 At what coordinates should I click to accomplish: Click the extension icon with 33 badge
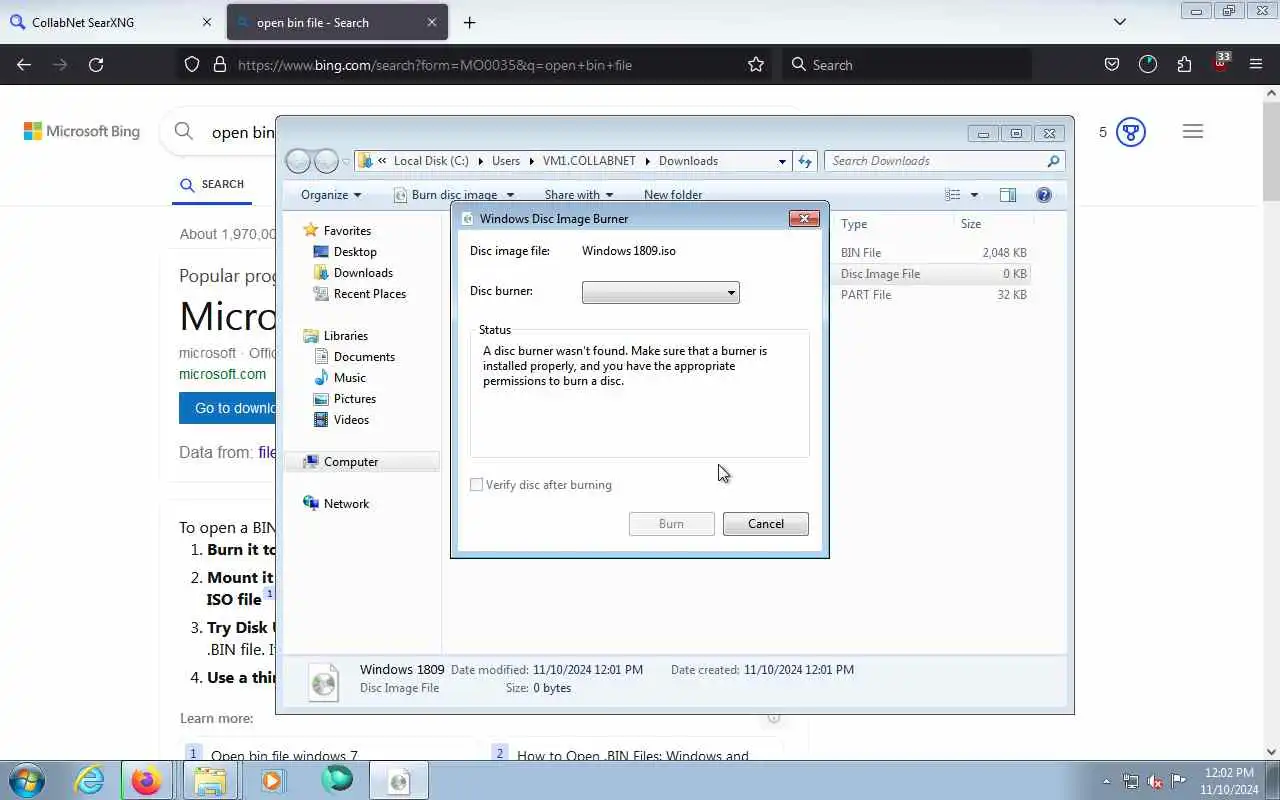click(1220, 63)
